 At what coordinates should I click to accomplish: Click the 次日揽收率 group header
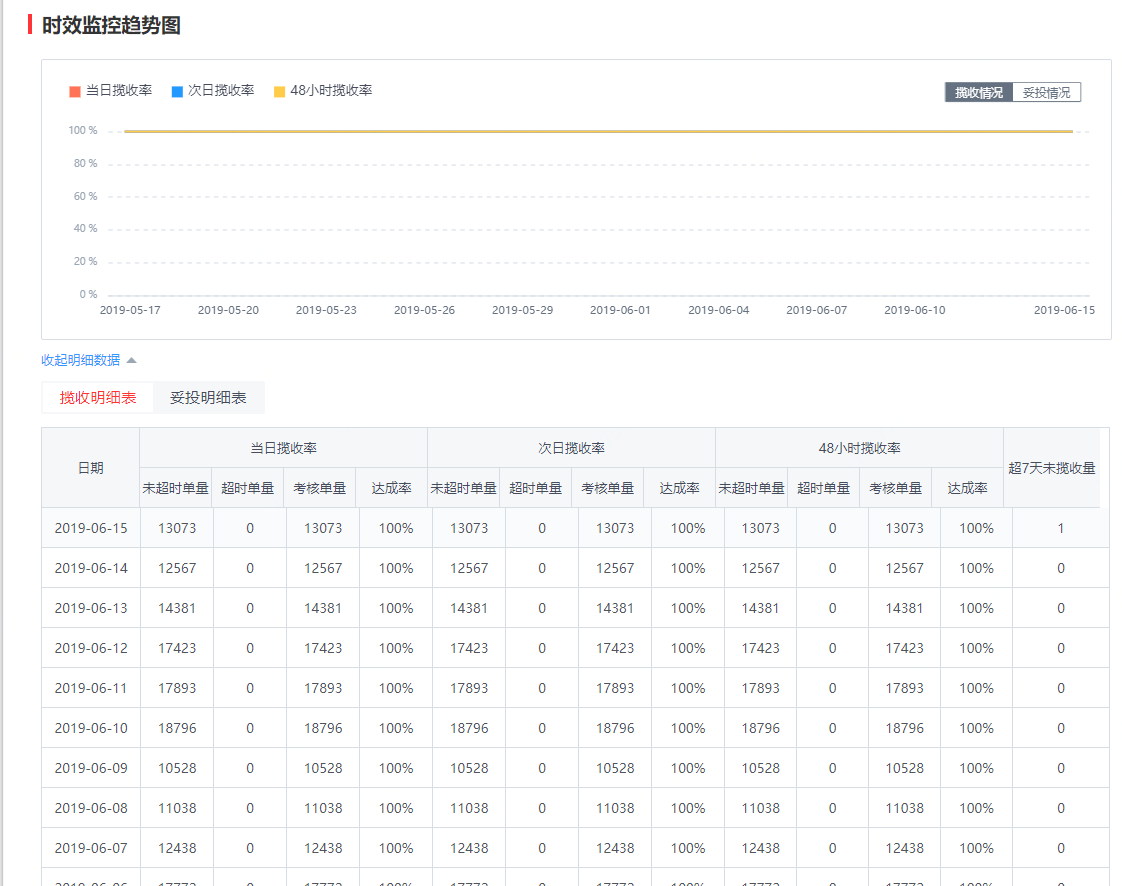click(571, 448)
